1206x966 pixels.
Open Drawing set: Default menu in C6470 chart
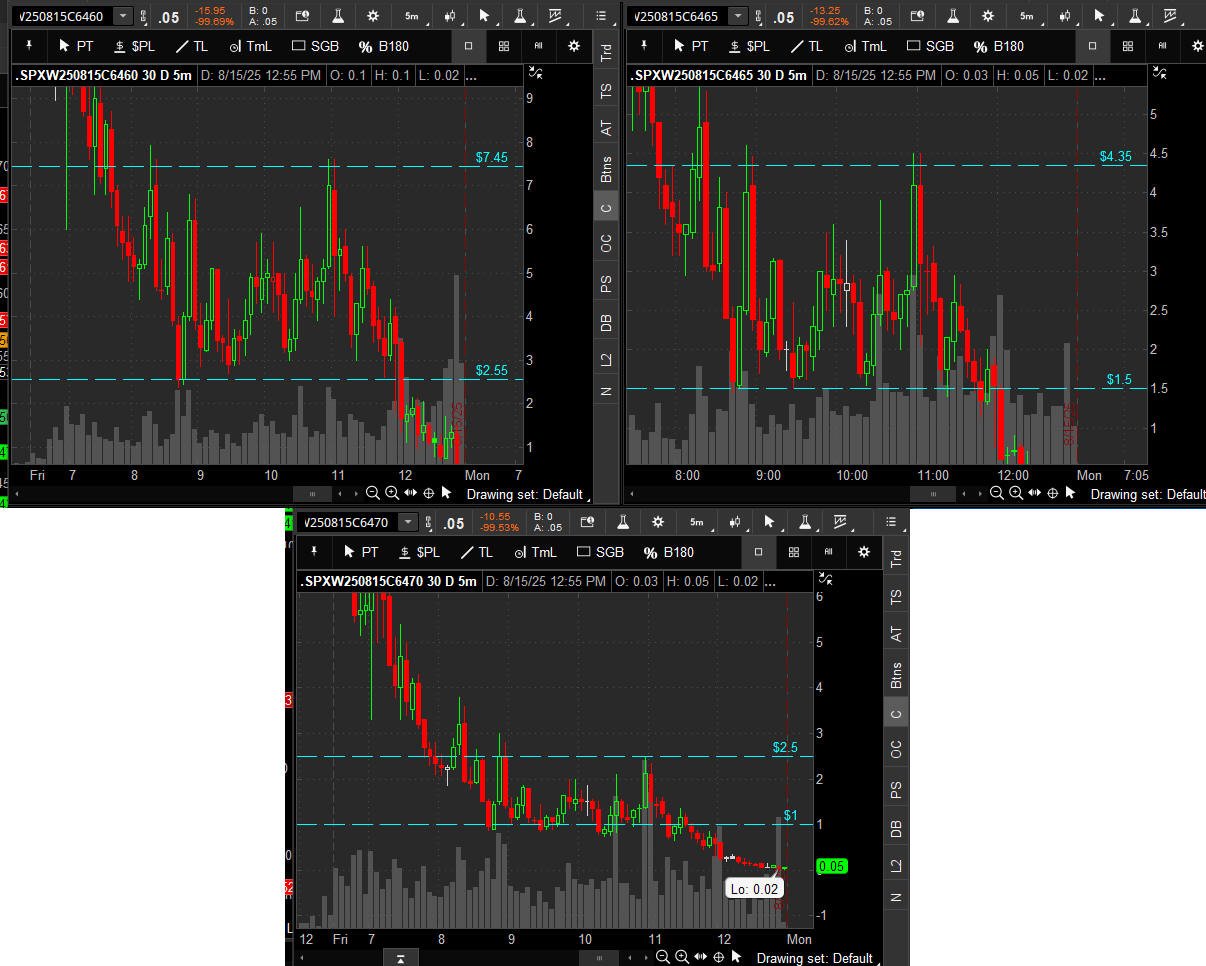tap(814, 958)
